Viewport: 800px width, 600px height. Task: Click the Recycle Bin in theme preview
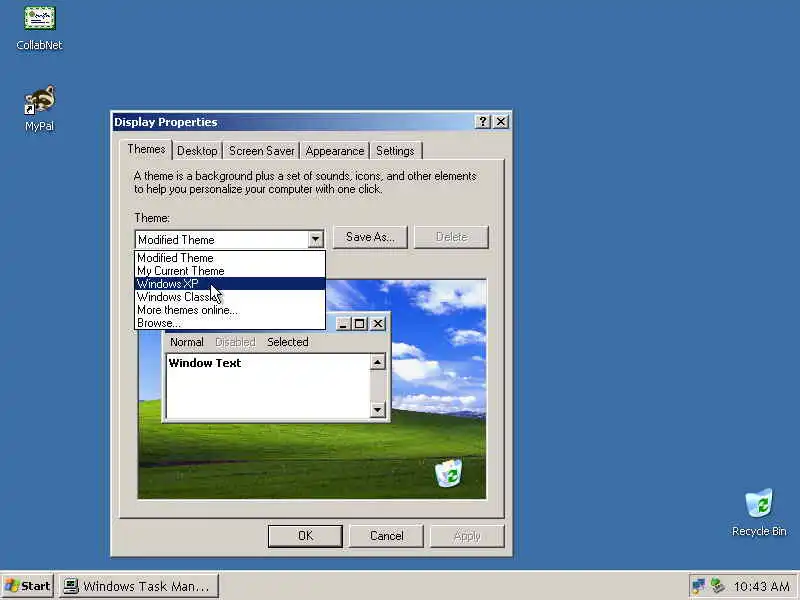[x=448, y=473]
